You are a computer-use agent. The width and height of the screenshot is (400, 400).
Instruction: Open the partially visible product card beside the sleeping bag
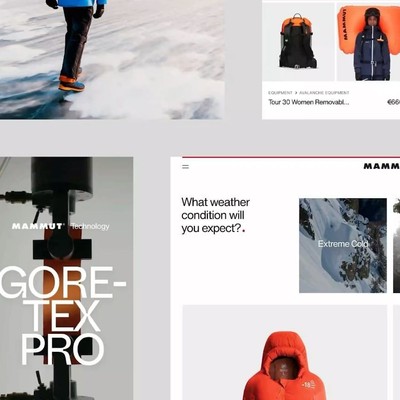coord(397,352)
